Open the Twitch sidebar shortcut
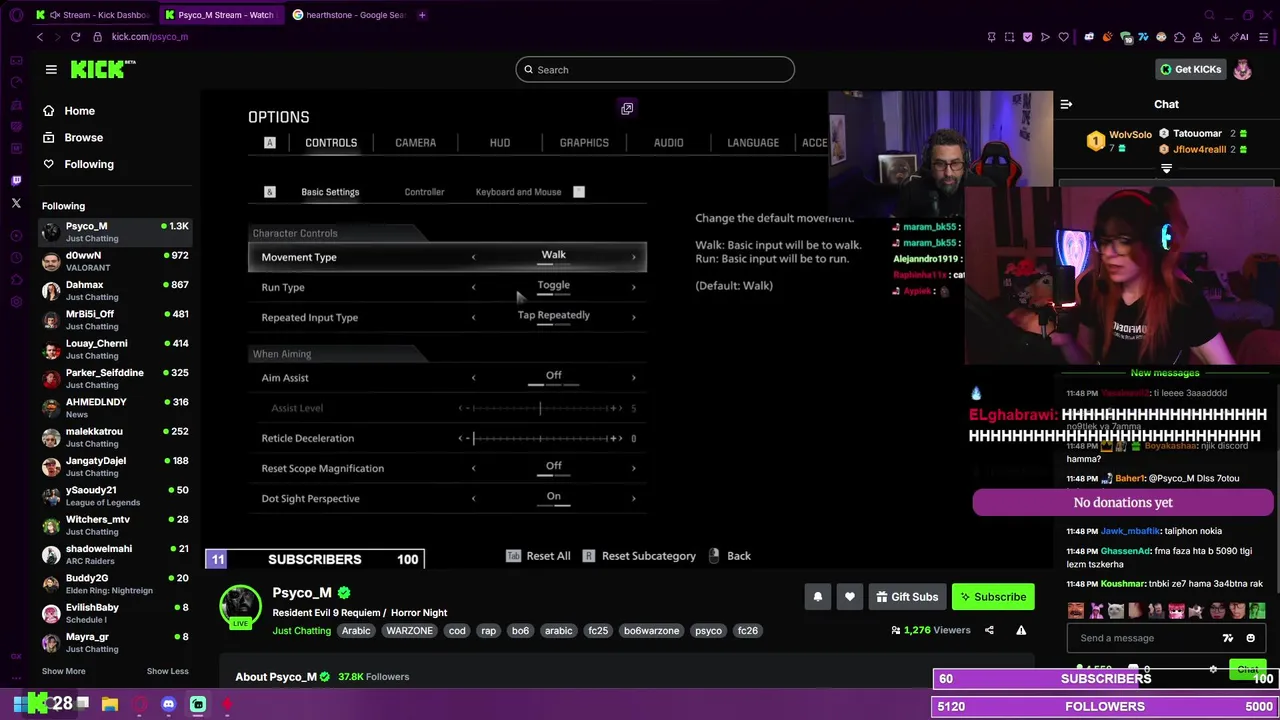Screen dimensions: 1280x720 click(16, 181)
